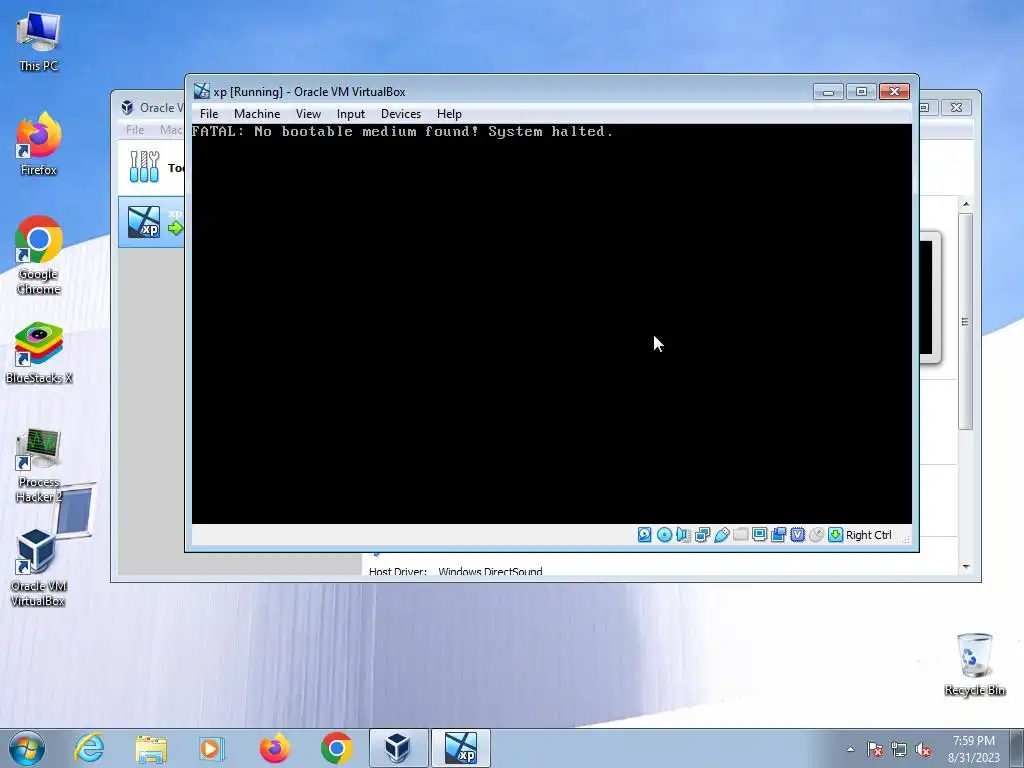Screen dimensions: 1024x768
Task: Click the network tray icon
Action: tap(899, 749)
